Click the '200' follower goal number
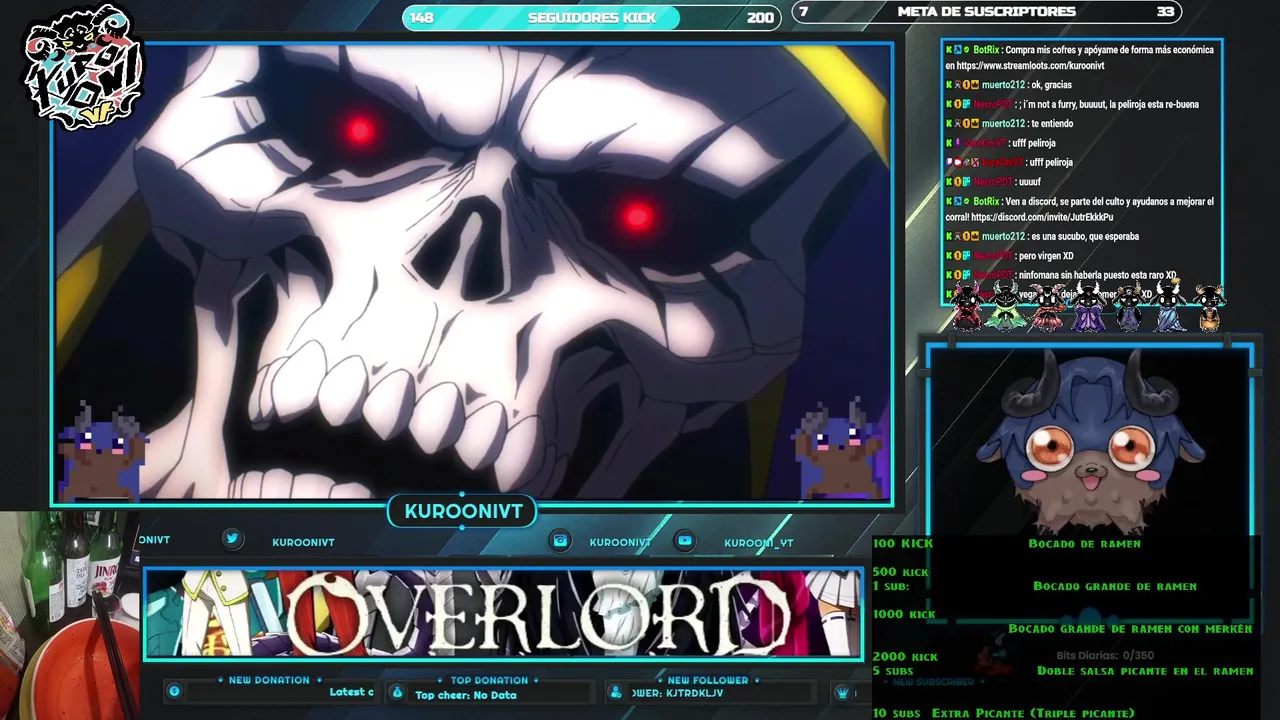 [x=760, y=17]
